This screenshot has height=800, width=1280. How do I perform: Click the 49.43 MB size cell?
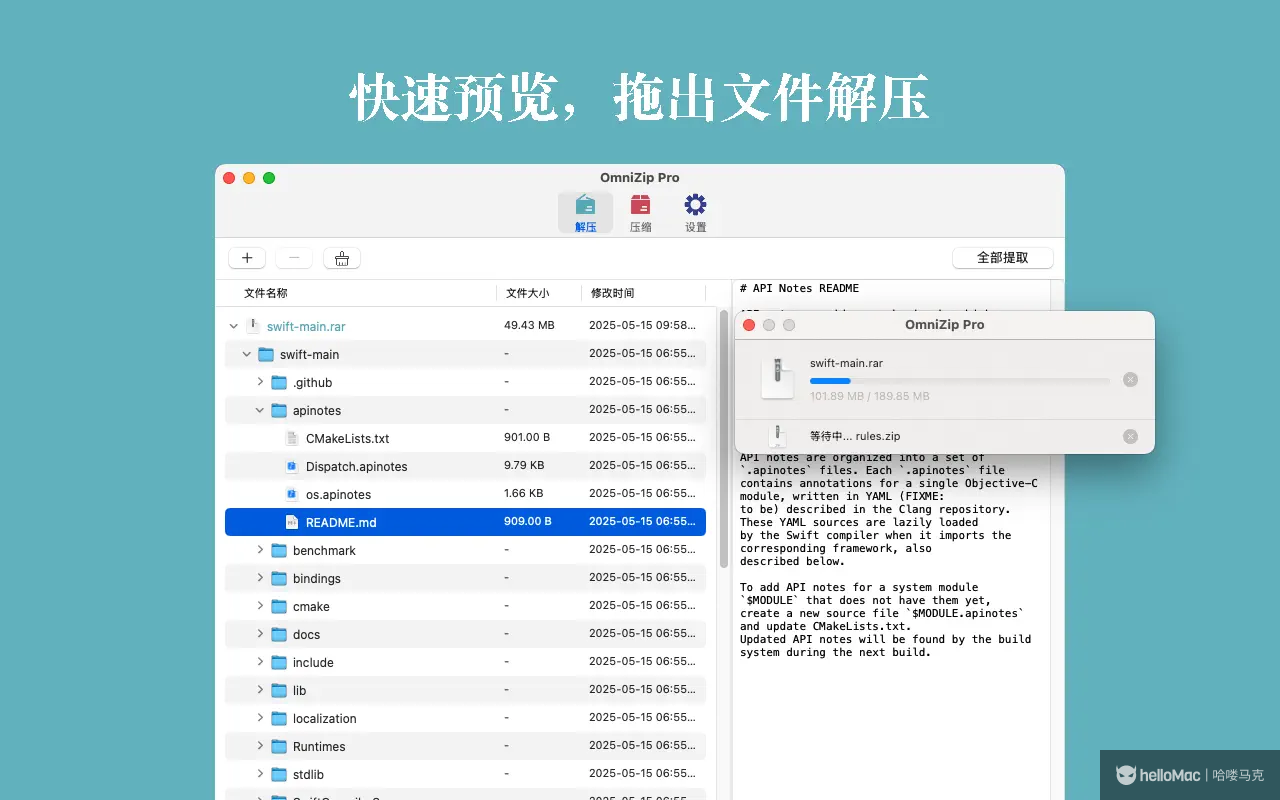pyautogui.click(x=529, y=325)
